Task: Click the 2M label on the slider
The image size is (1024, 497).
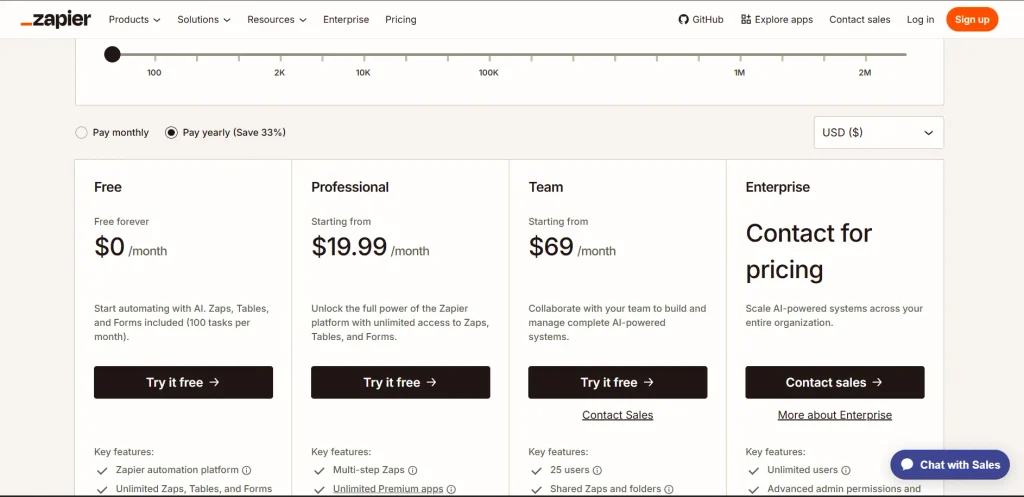Action: [865, 73]
